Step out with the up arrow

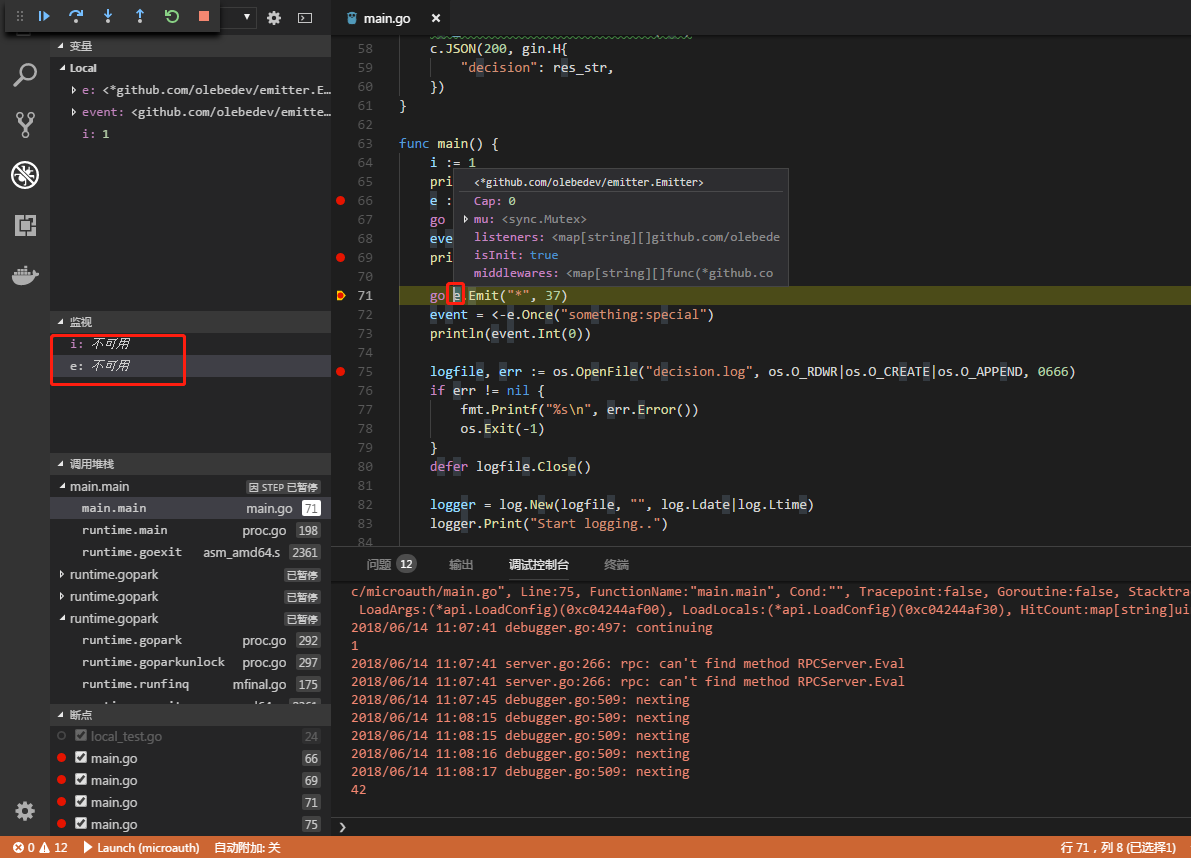pyautogui.click(x=140, y=16)
